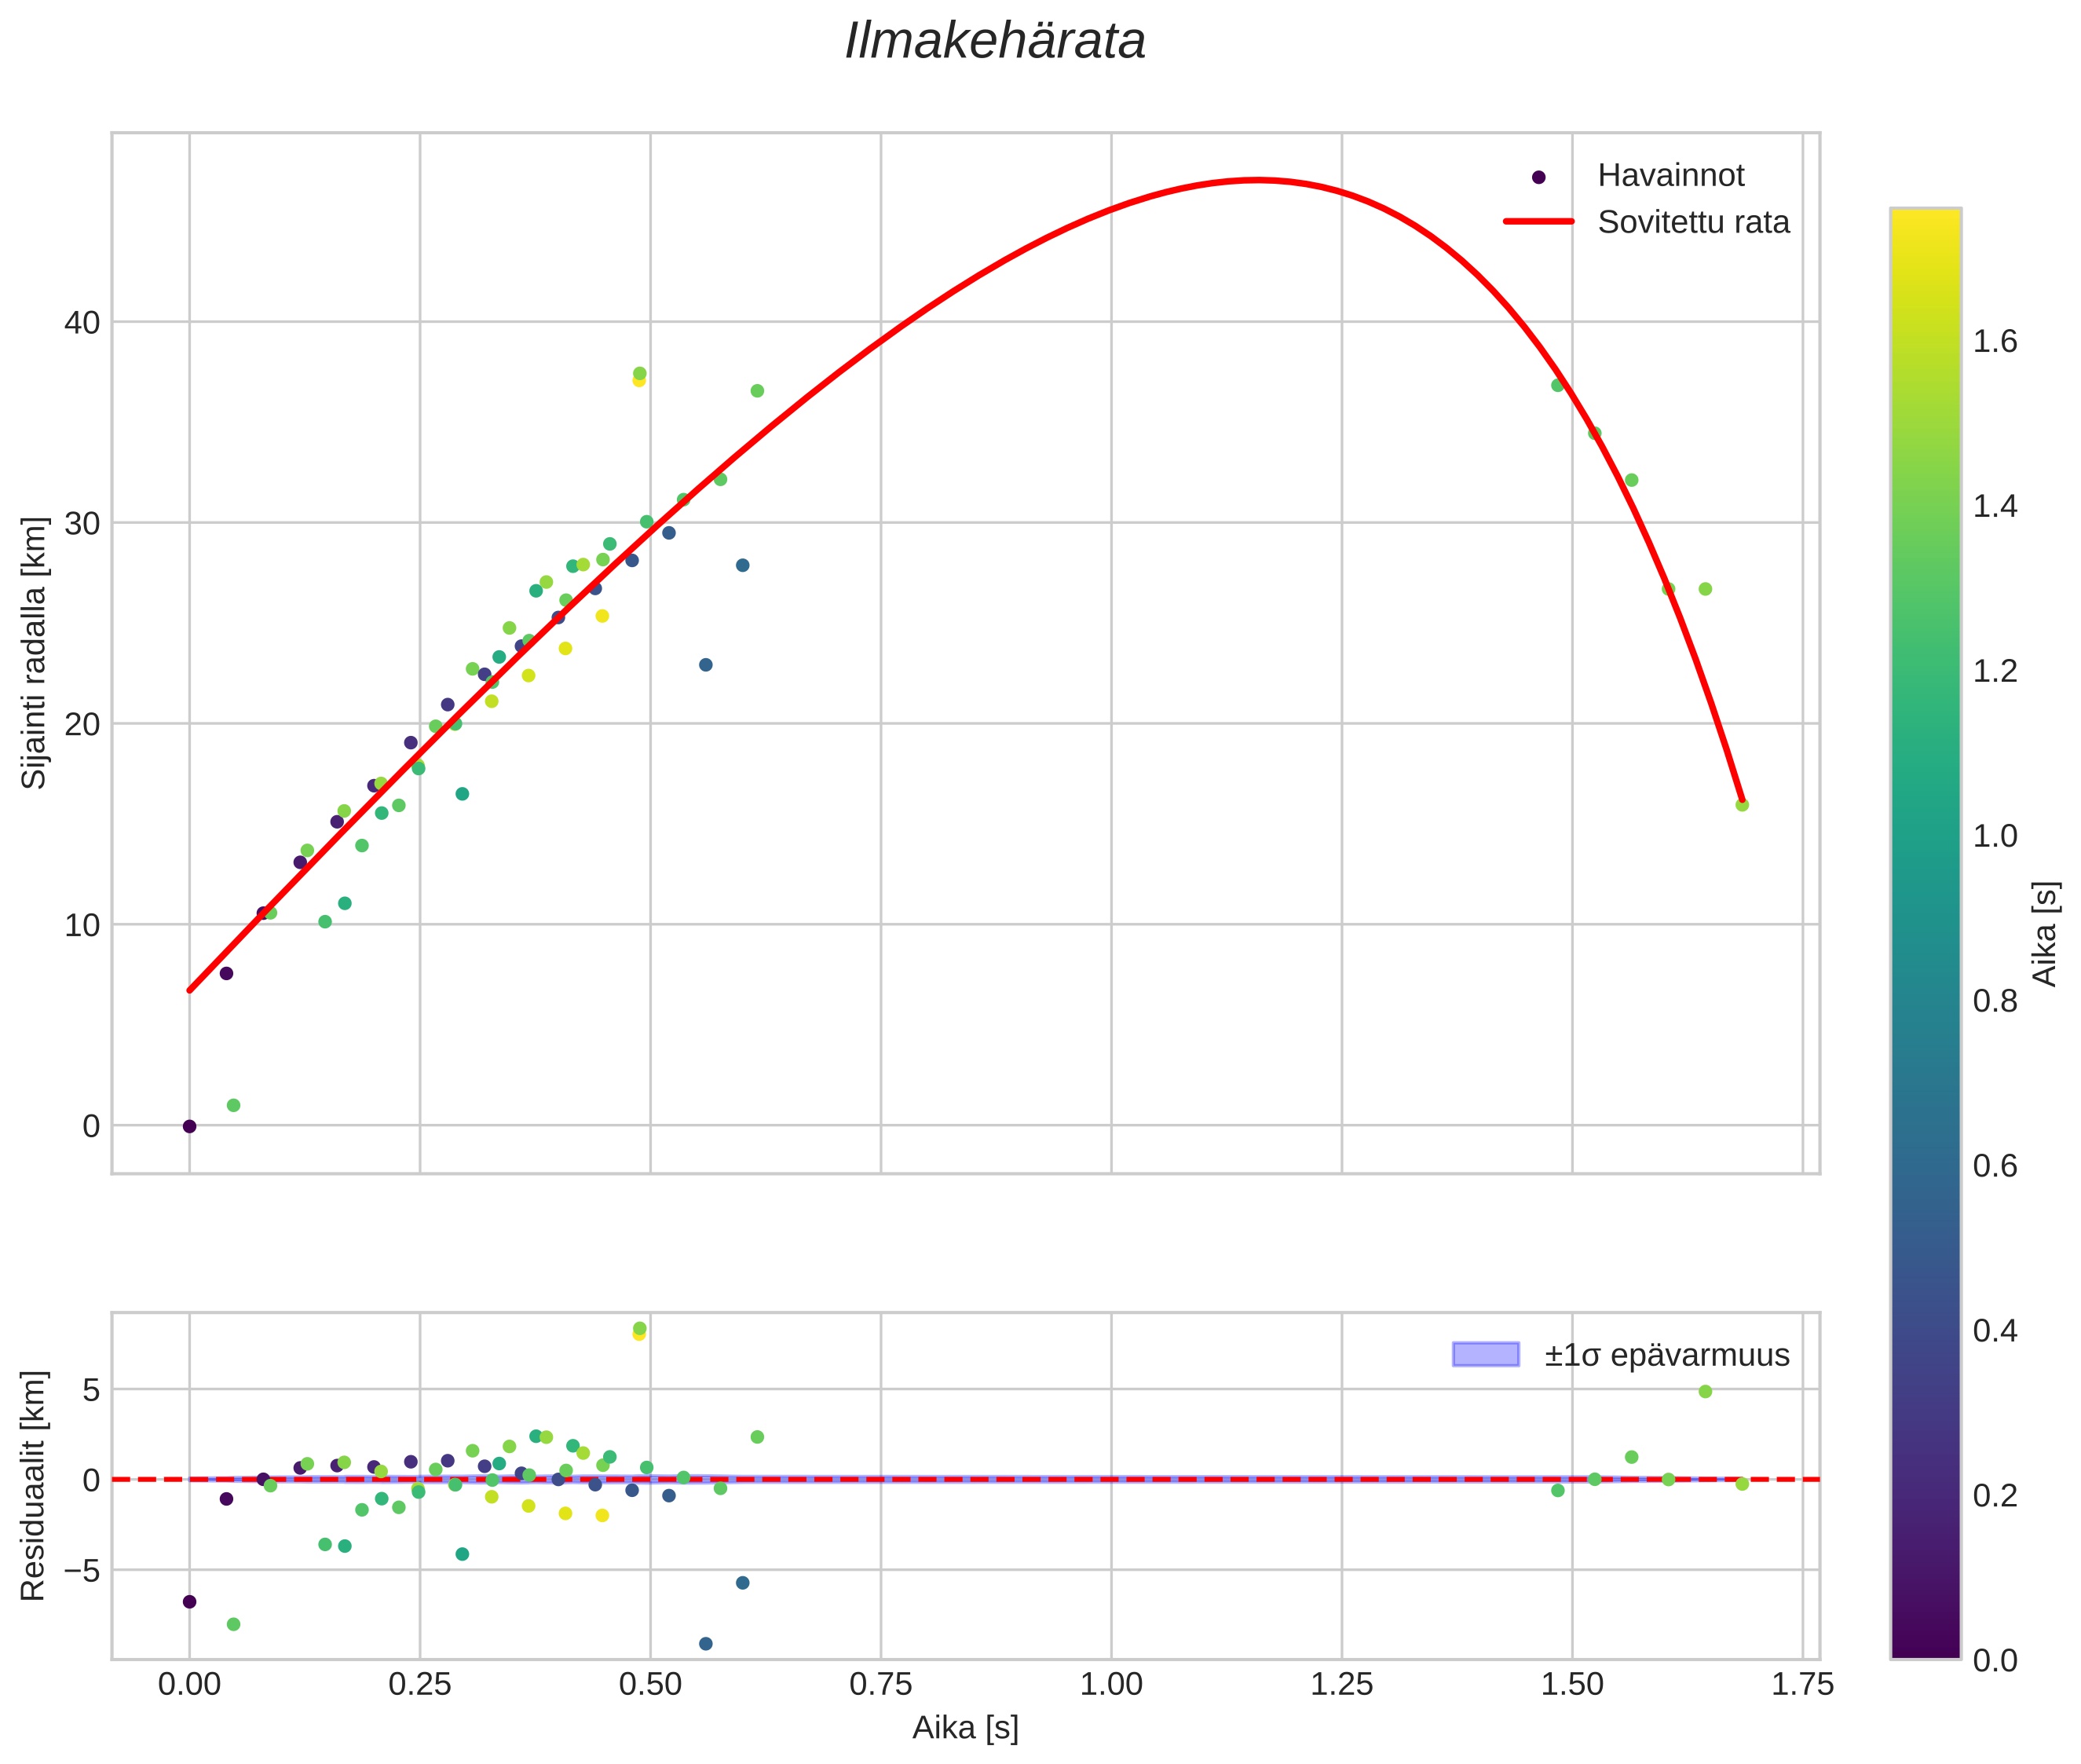Image resolution: width=2081 pixels, height=1764 pixels.
Task: Click the residual plot tick label '−5'
Action: pyautogui.click(x=82, y=1570)
